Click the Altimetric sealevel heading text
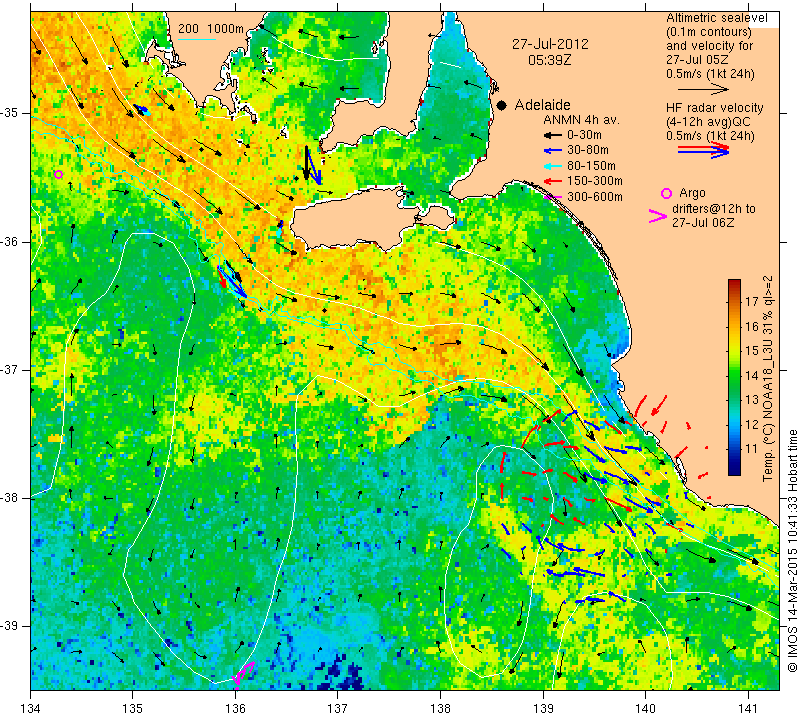 (717, 18)
